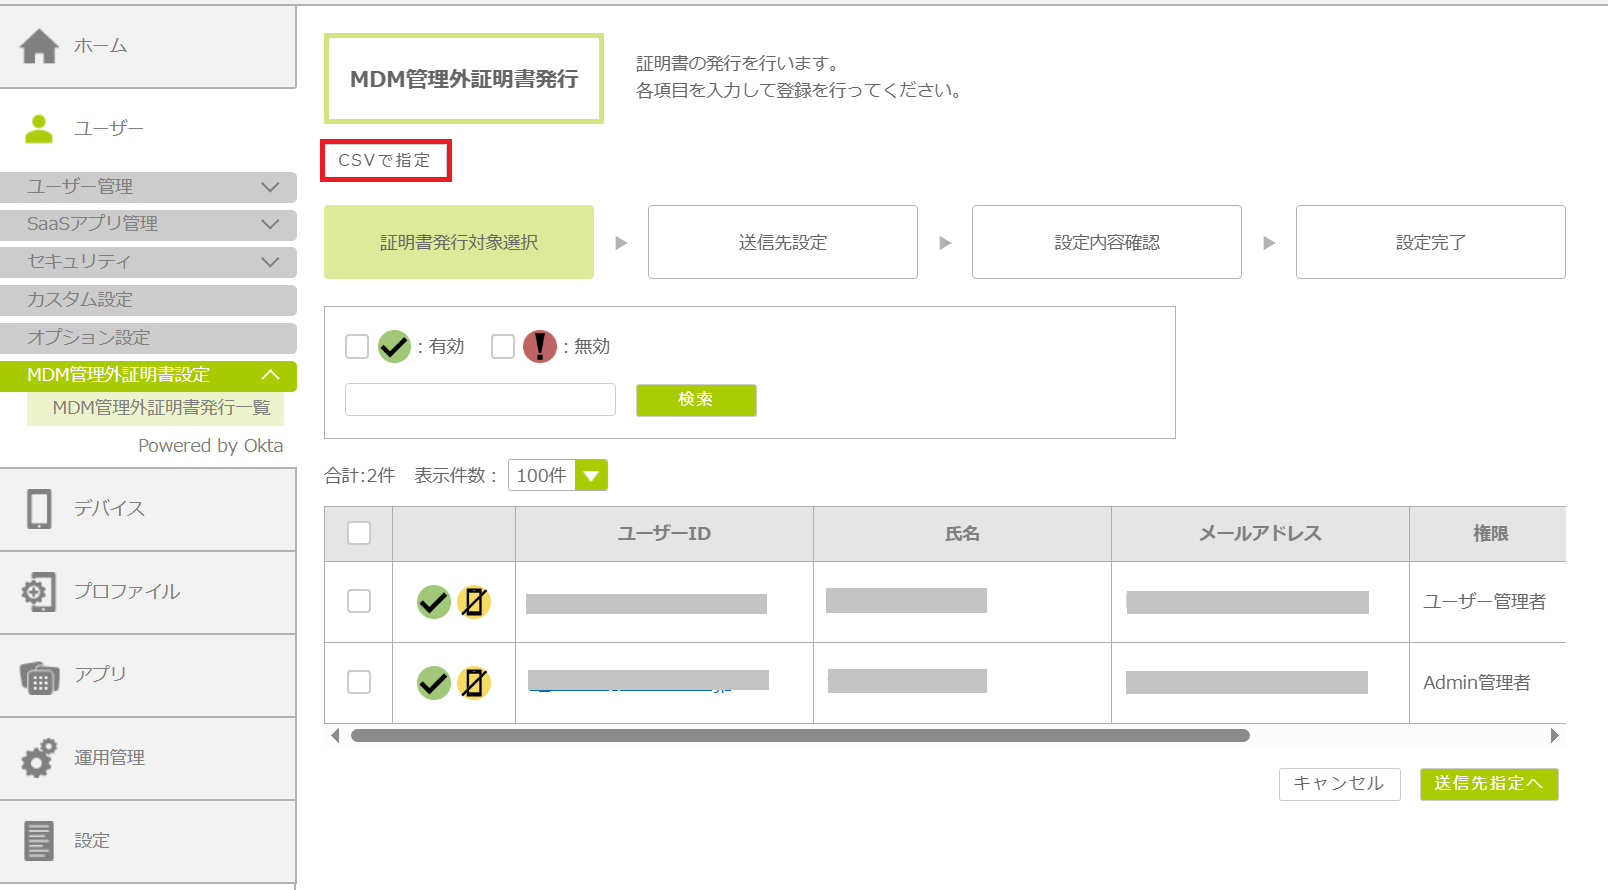
Task: Open the カスタム設定 menu item
Action: pos(148,300)
